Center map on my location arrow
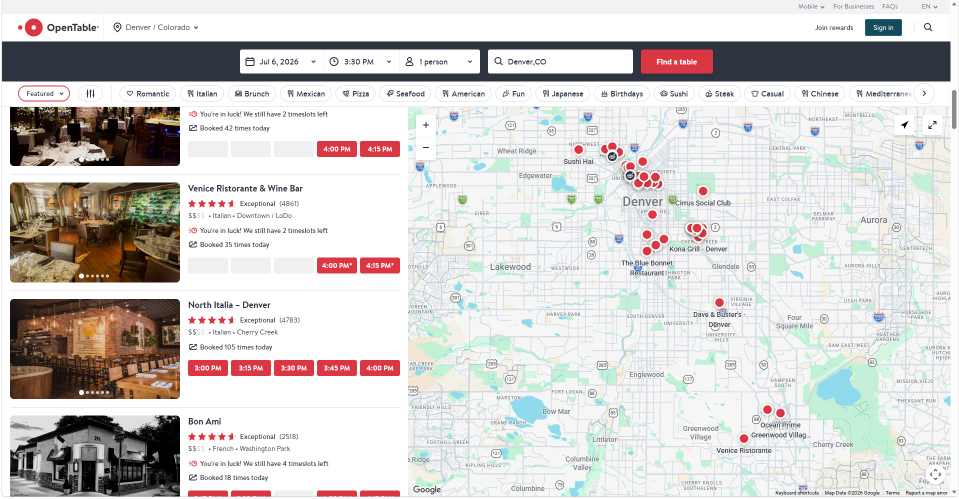959x499 pixels. tap(905, 125)
